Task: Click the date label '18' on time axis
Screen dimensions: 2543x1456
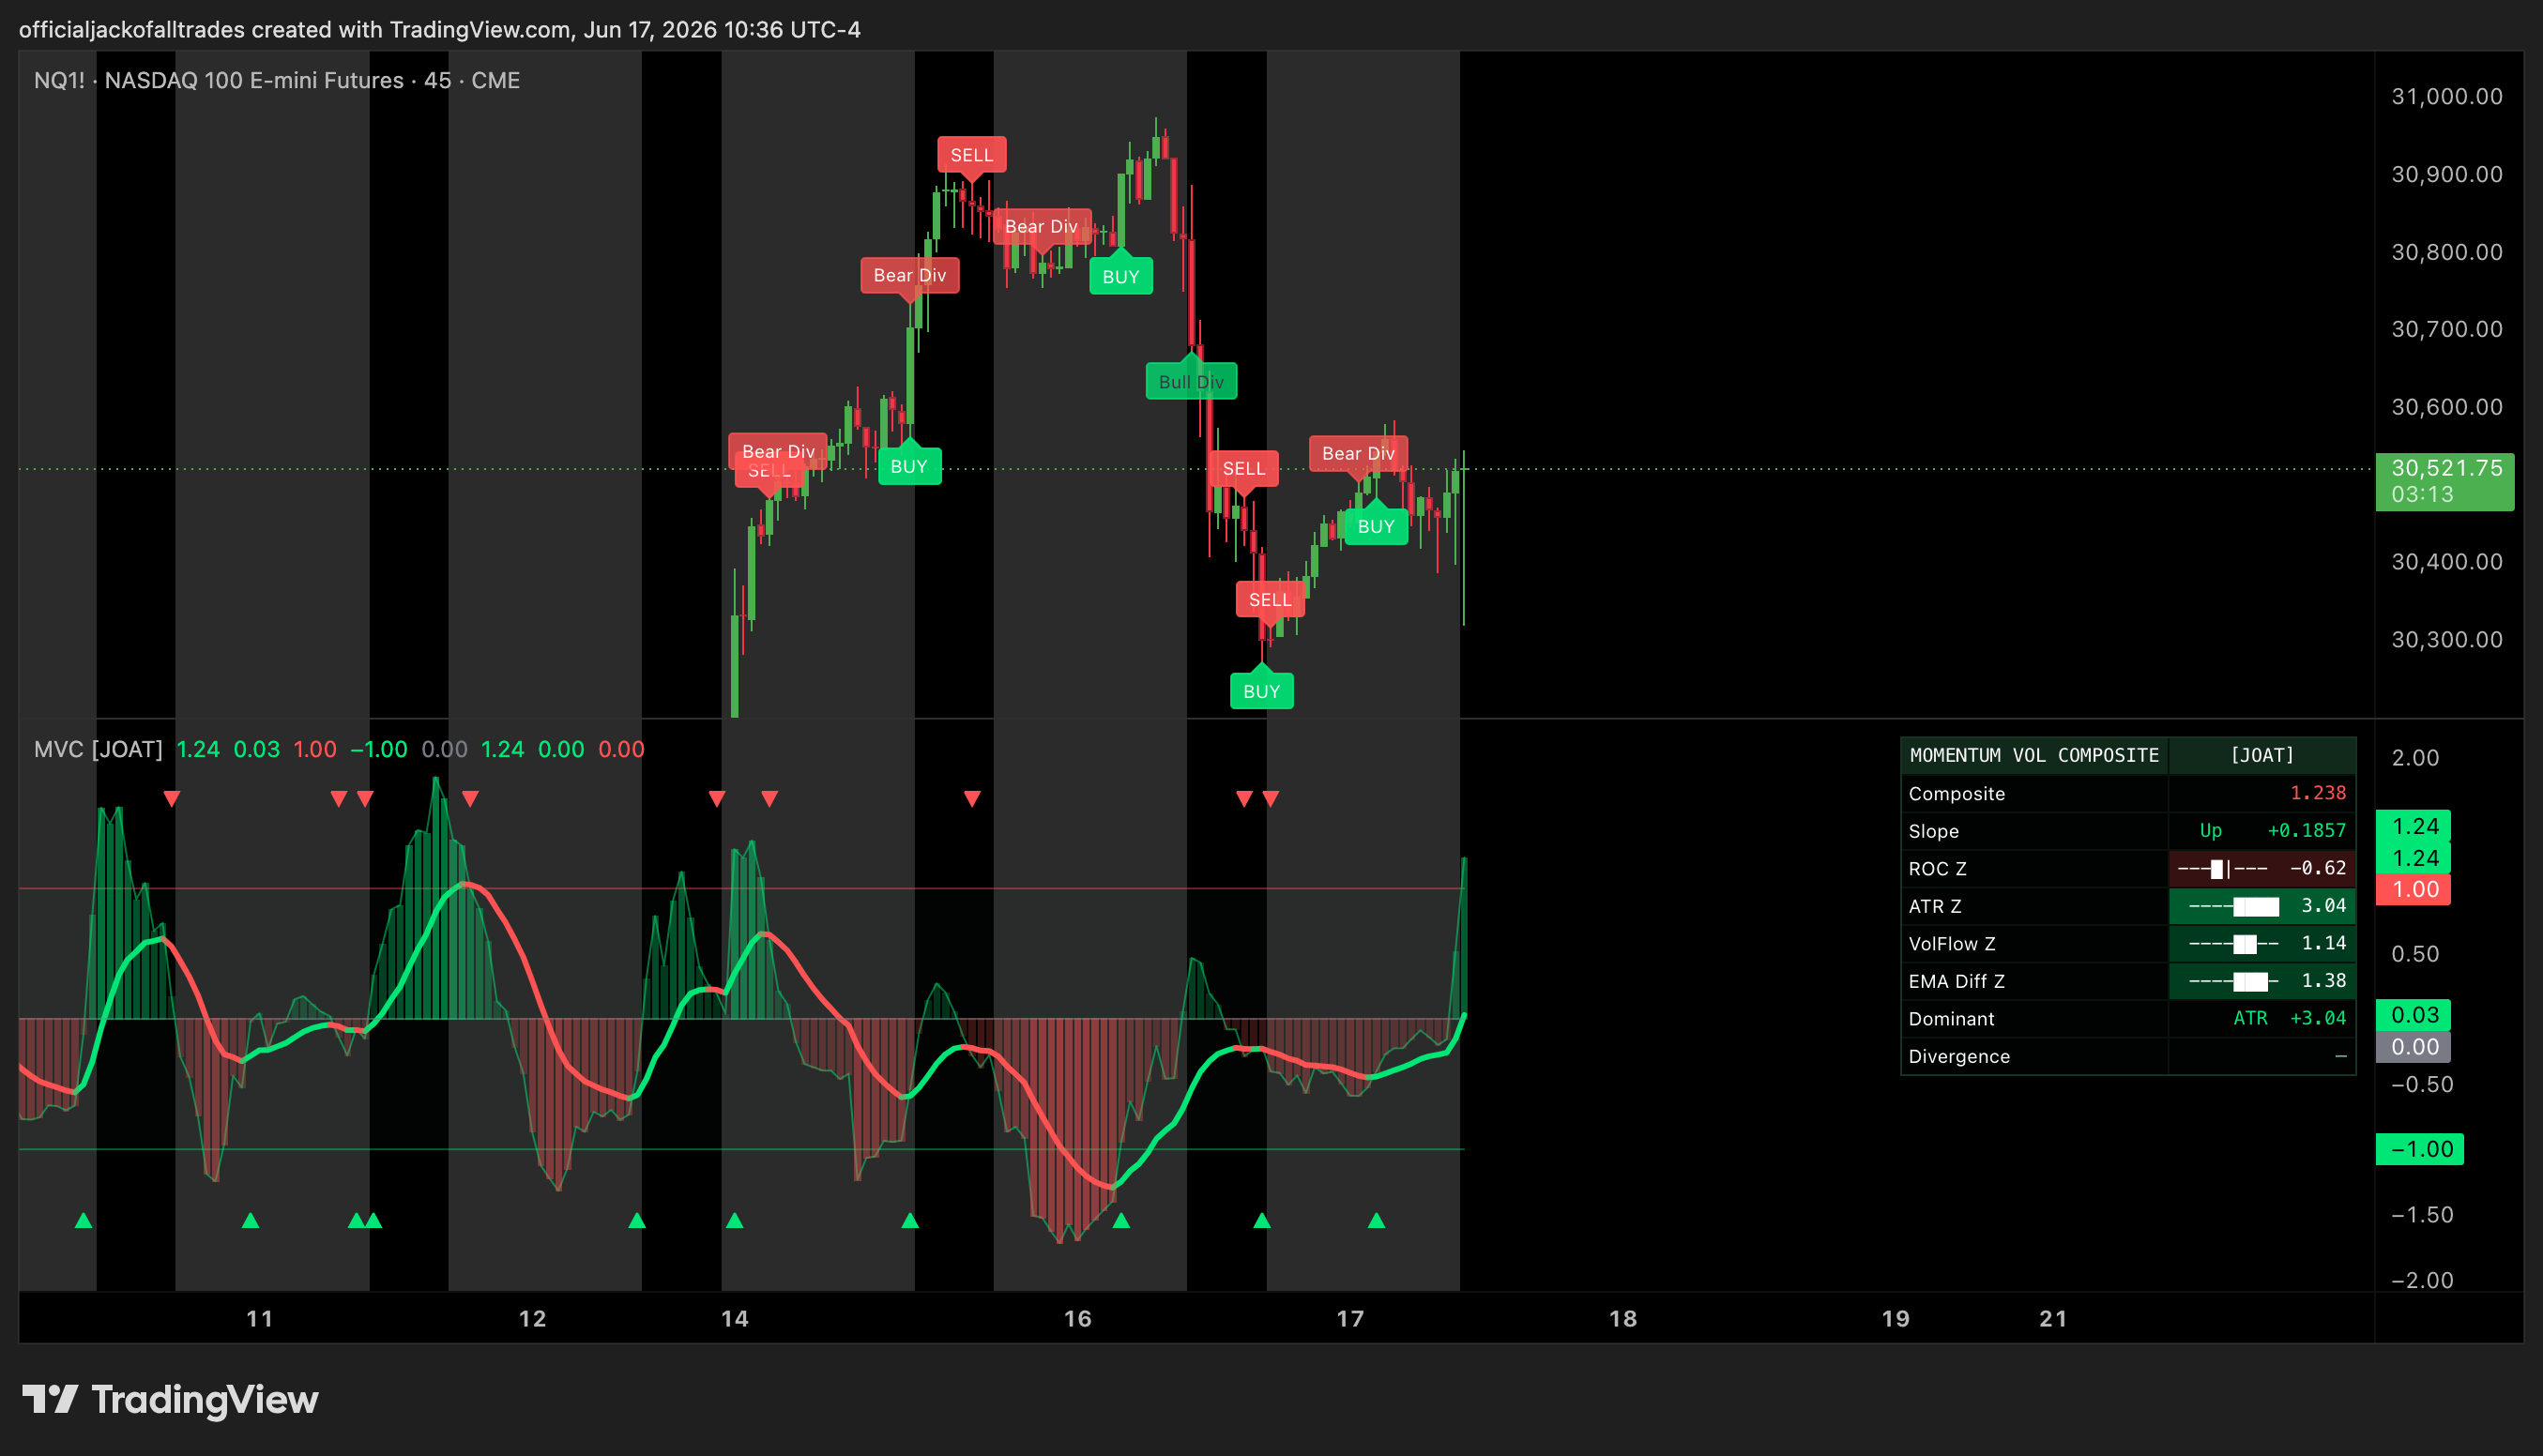Action: coord(1623,1318)
